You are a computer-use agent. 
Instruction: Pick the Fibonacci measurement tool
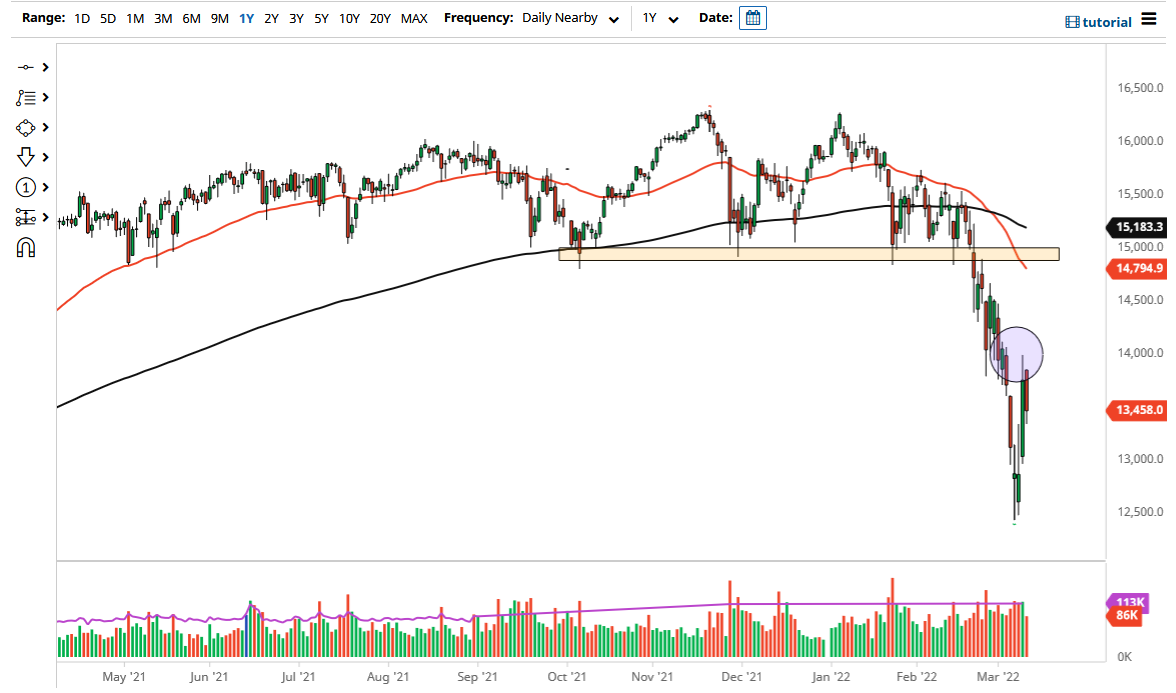[27, 217]
